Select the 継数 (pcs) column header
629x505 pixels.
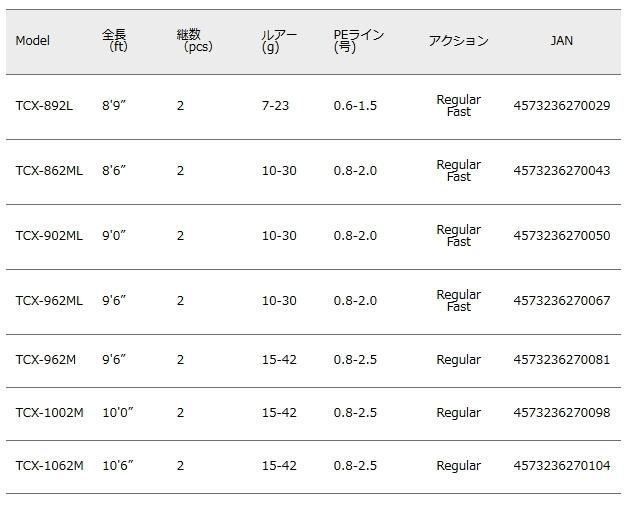tap(193, 40)
